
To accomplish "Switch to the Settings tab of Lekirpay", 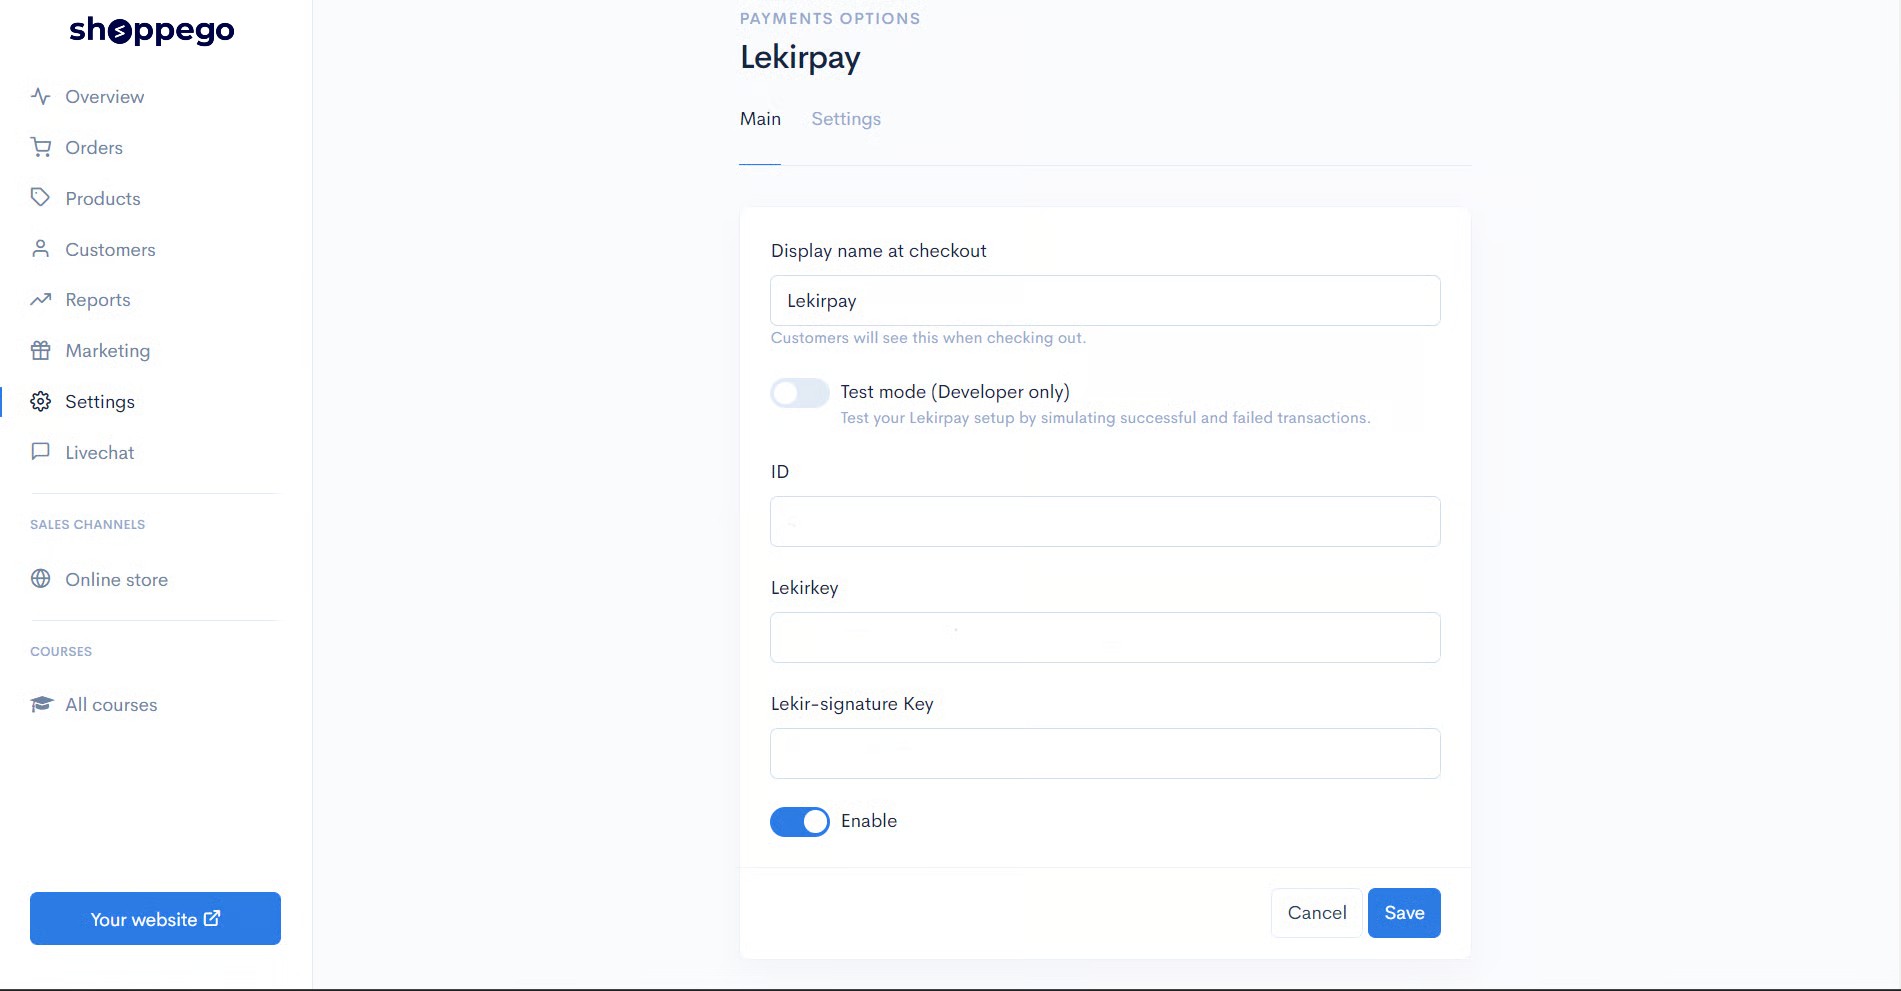I will pos(846,119).
